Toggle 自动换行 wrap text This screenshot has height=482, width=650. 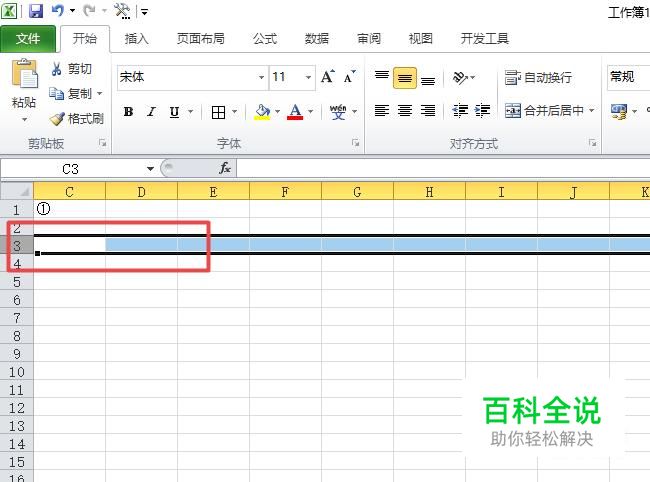pyautogui.click(x=538, y=77)
